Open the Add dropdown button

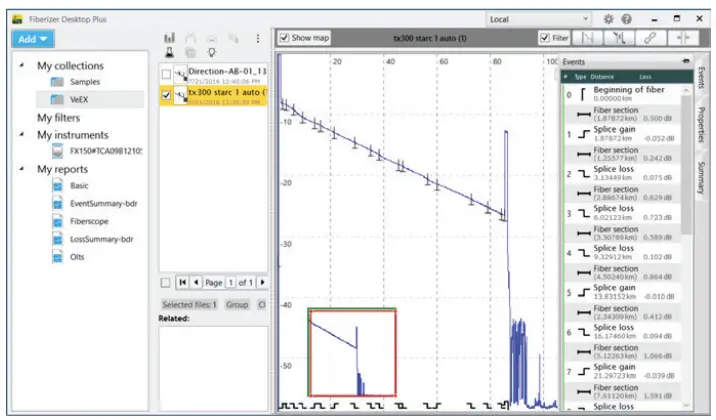33,39
